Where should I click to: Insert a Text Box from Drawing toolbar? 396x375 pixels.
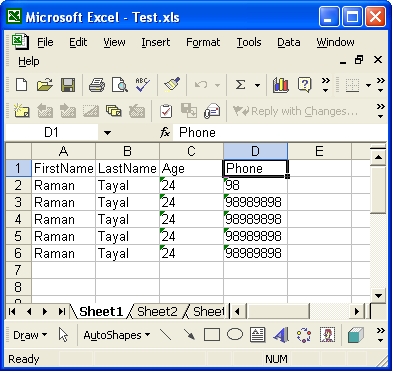pos(257,335)
